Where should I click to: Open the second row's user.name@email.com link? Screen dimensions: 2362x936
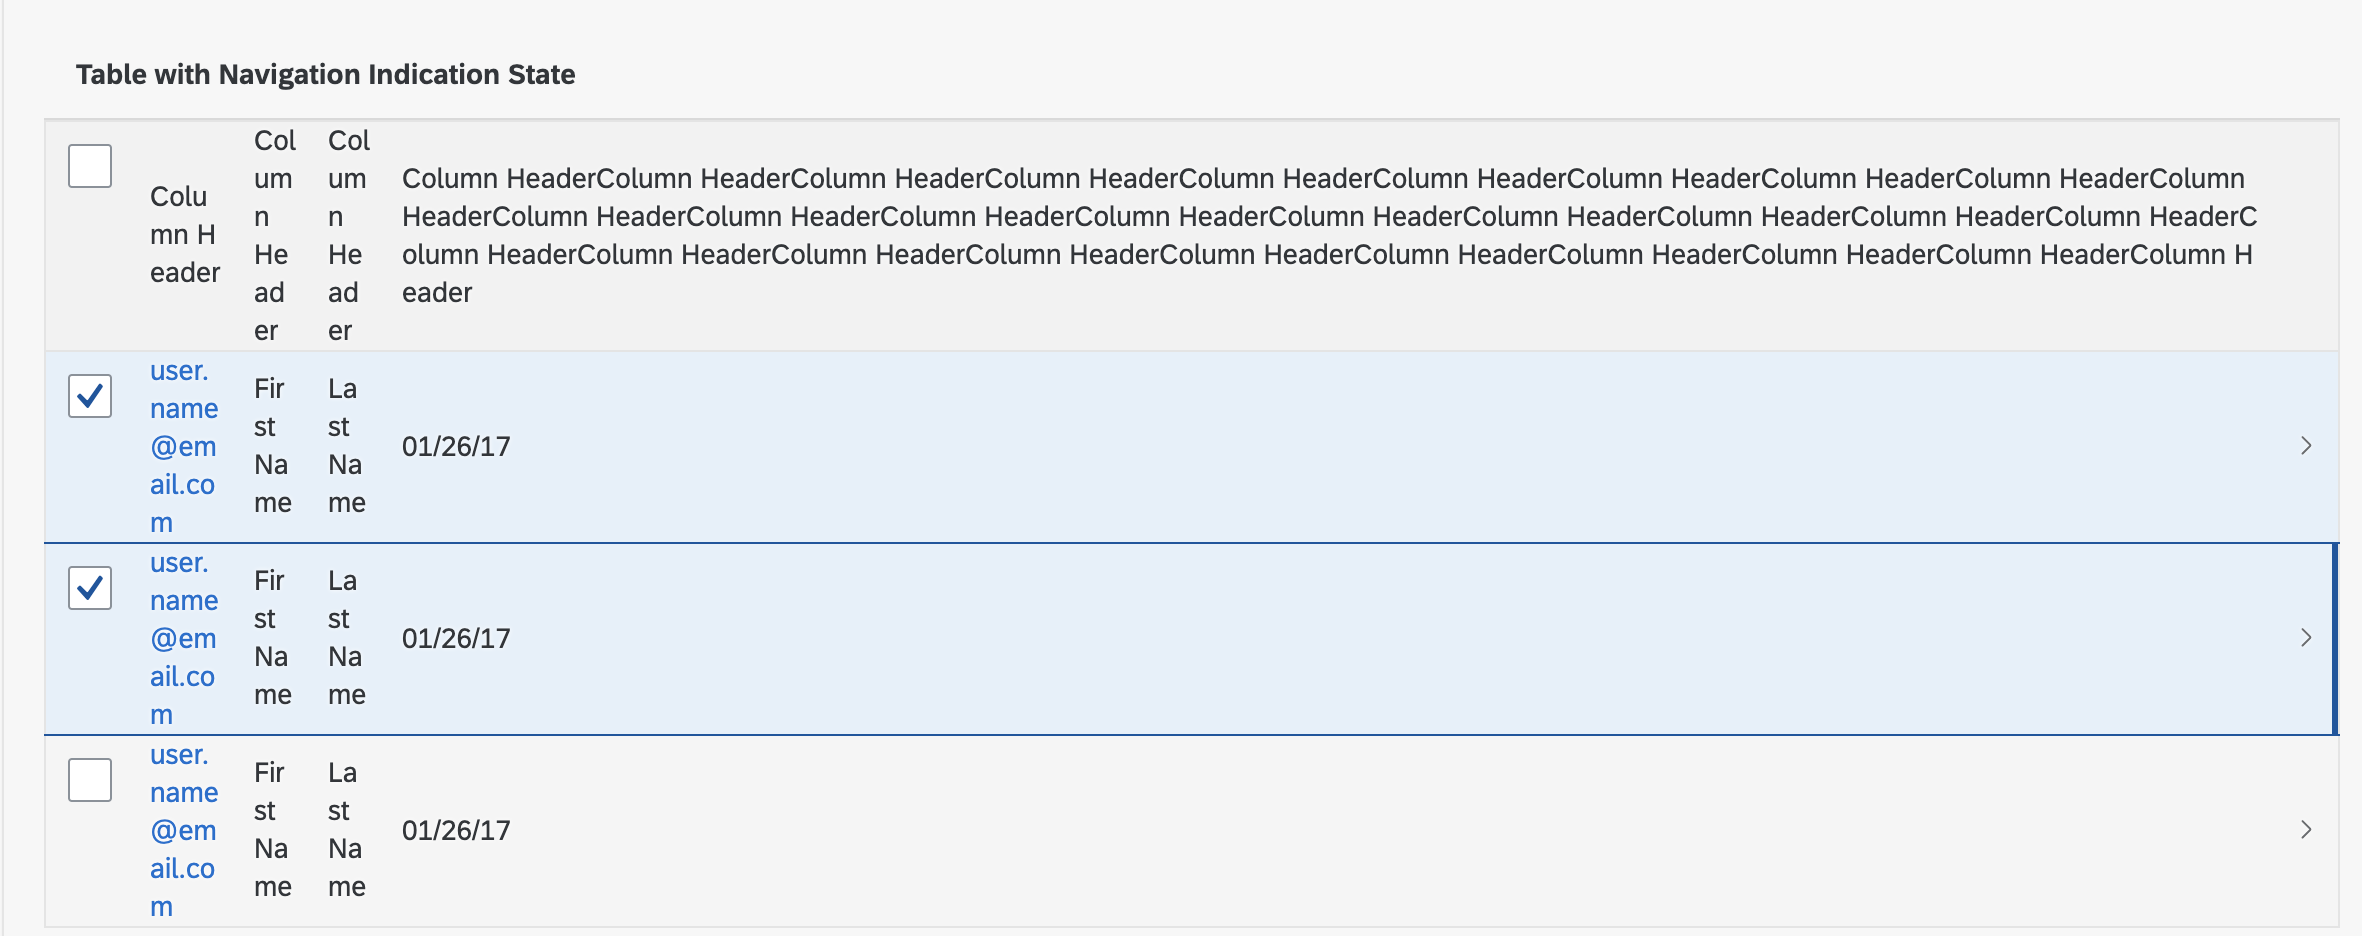click(x=184, y=638)
